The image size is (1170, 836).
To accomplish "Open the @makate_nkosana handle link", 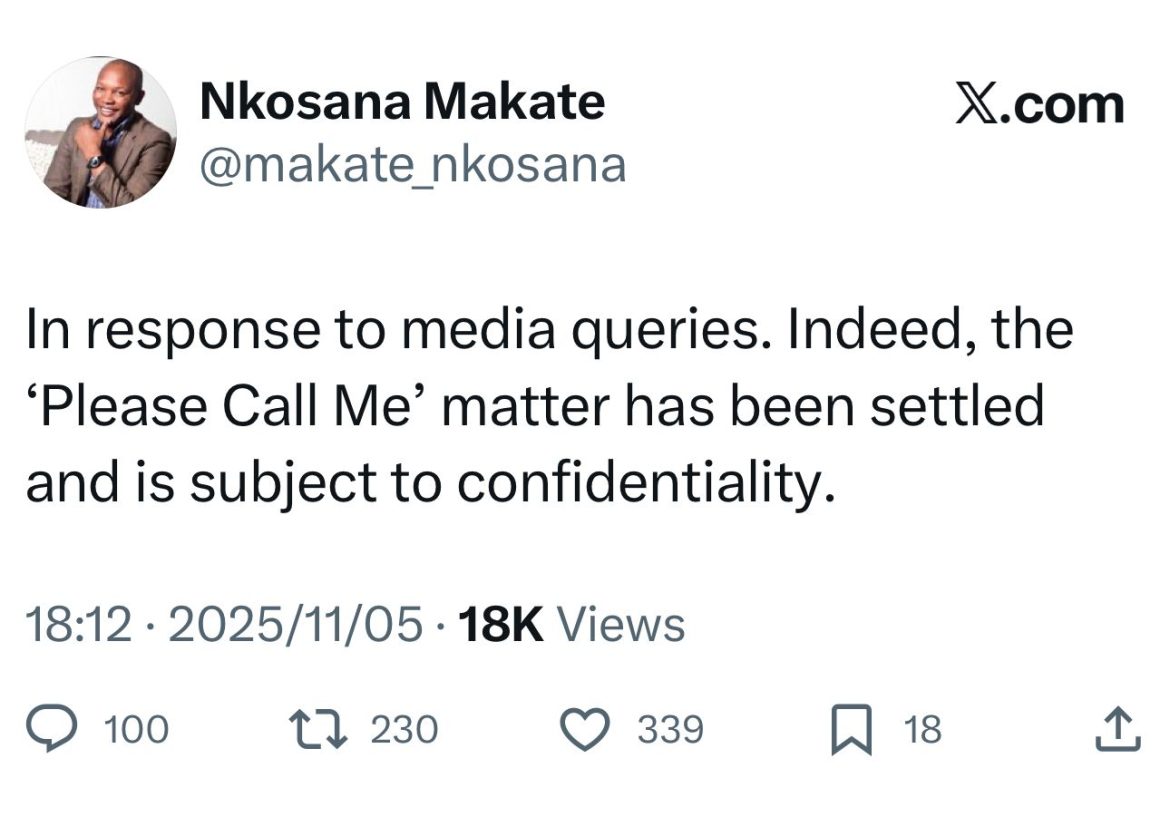I will click(x=413, y=165).
